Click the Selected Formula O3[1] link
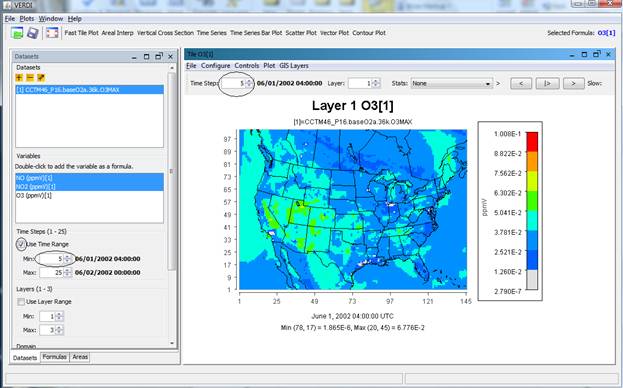This screenshot has height=388, width=623. click(606, 33)
